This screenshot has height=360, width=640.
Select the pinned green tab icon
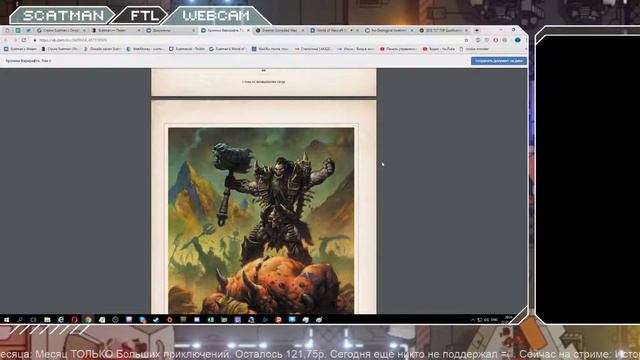(18, 30)
